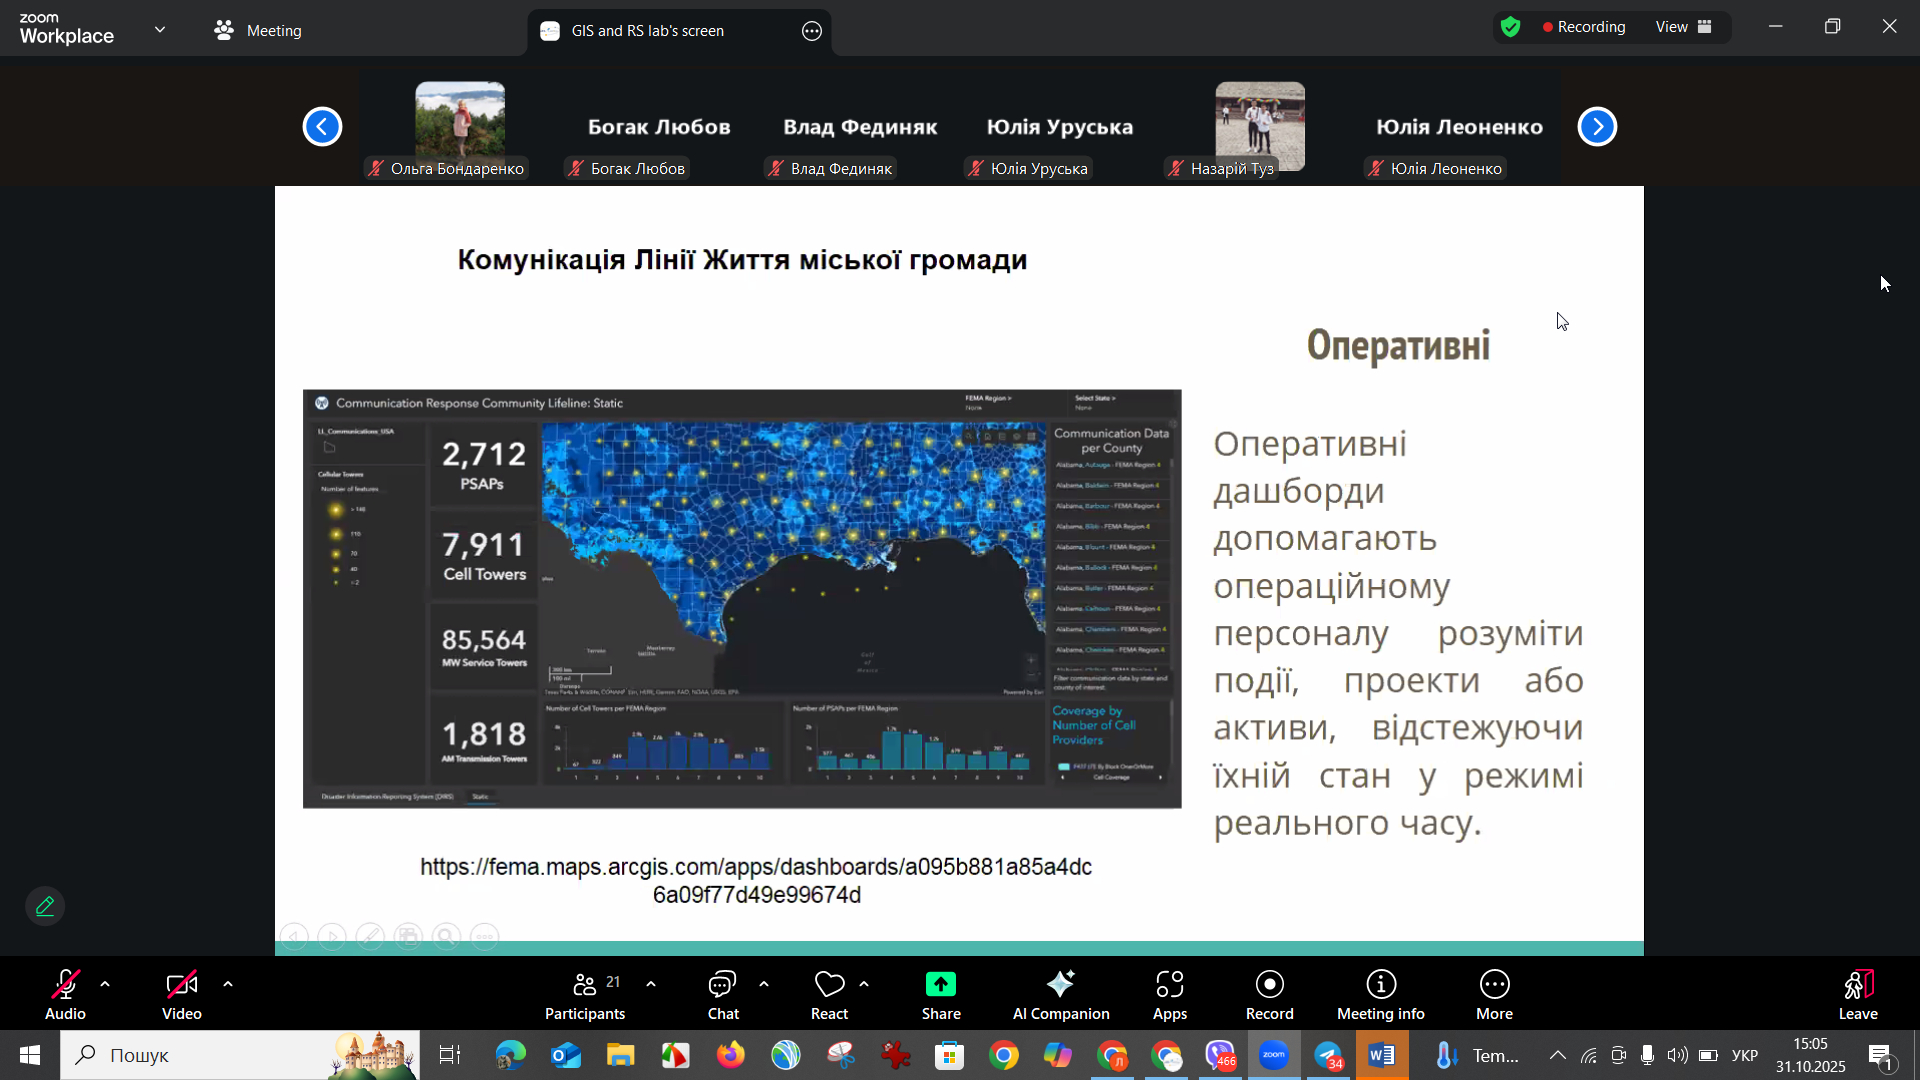Click Назарій Туз video thumbnail
This screenshot has height=1080, width=1920.
[1259, 127]
